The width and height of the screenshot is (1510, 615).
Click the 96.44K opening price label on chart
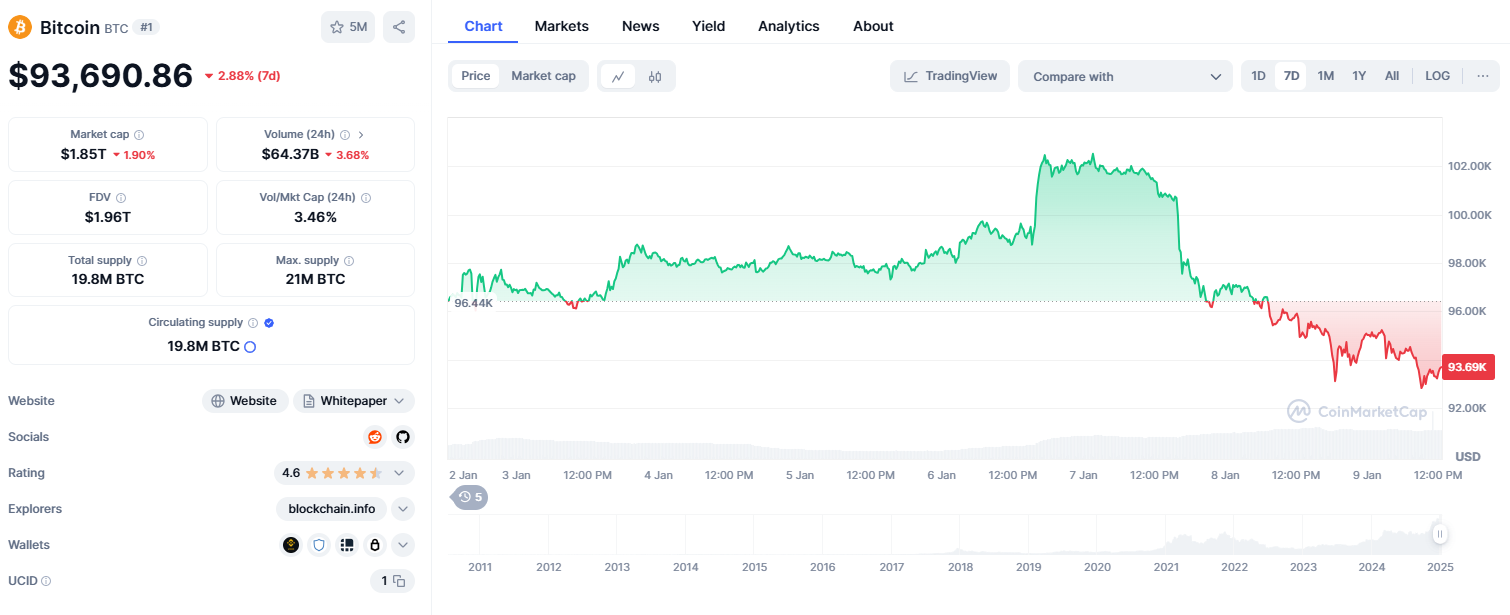click(x=473, y=302)
